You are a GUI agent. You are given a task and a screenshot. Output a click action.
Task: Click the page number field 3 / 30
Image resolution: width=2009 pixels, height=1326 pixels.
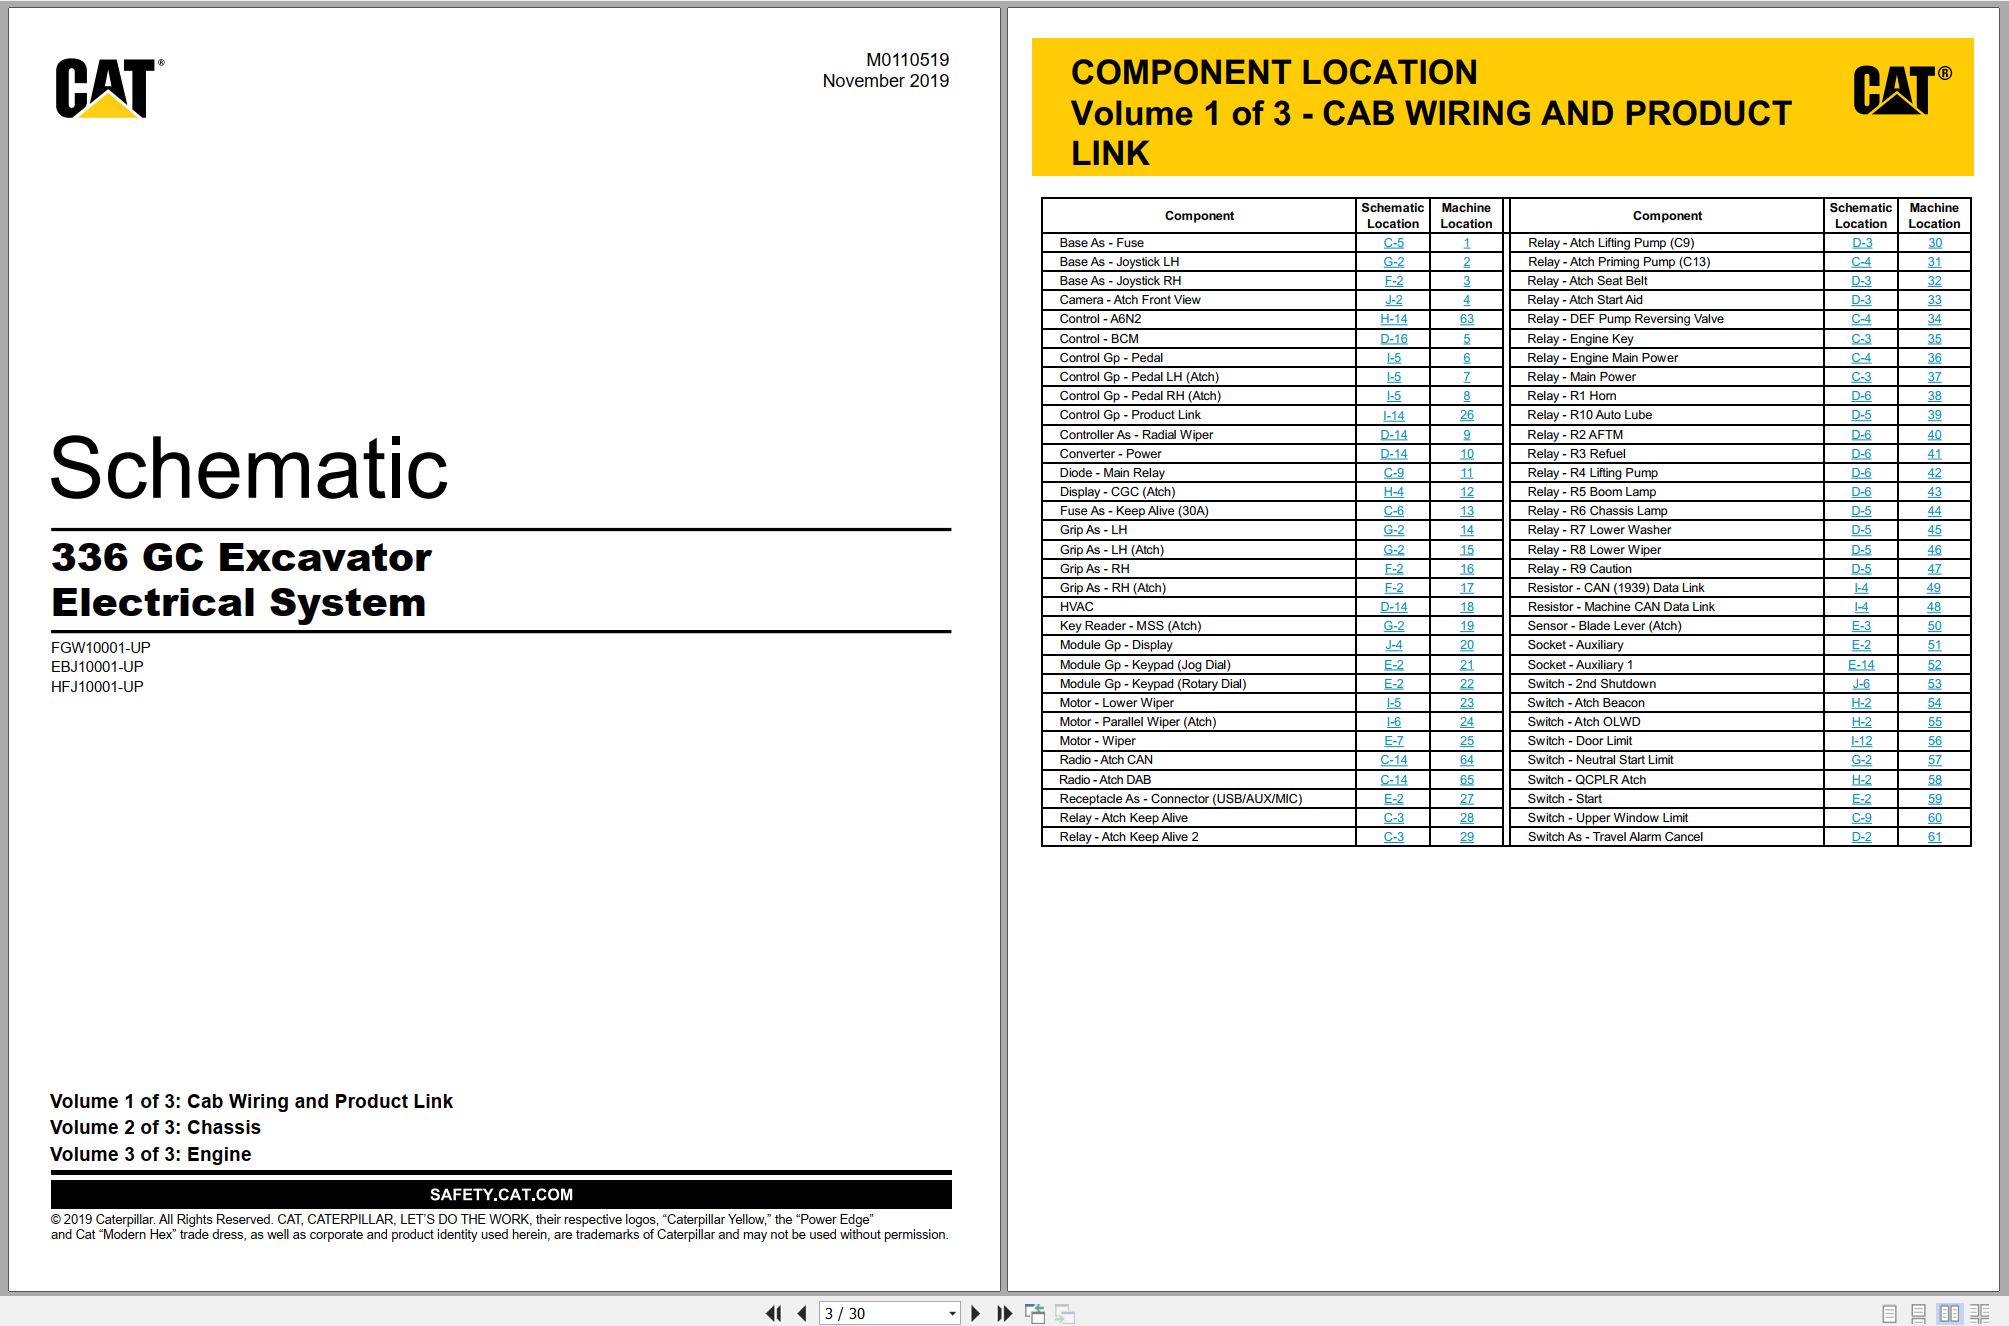[882, 1313]
